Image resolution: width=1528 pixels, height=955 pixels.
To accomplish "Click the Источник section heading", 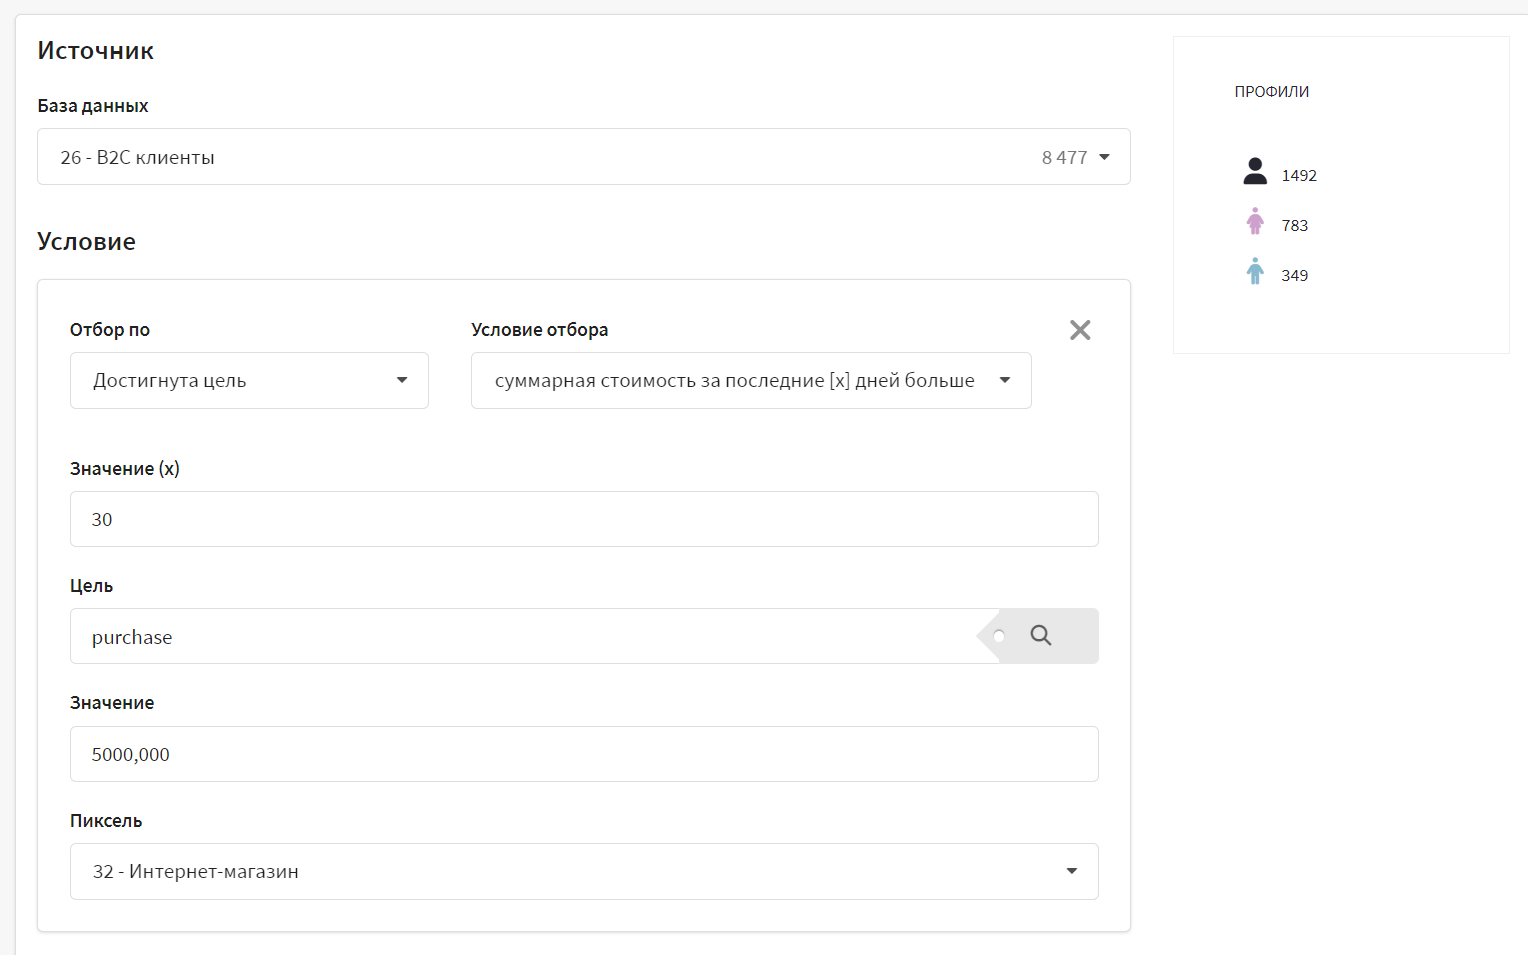I will click(96, 51).
